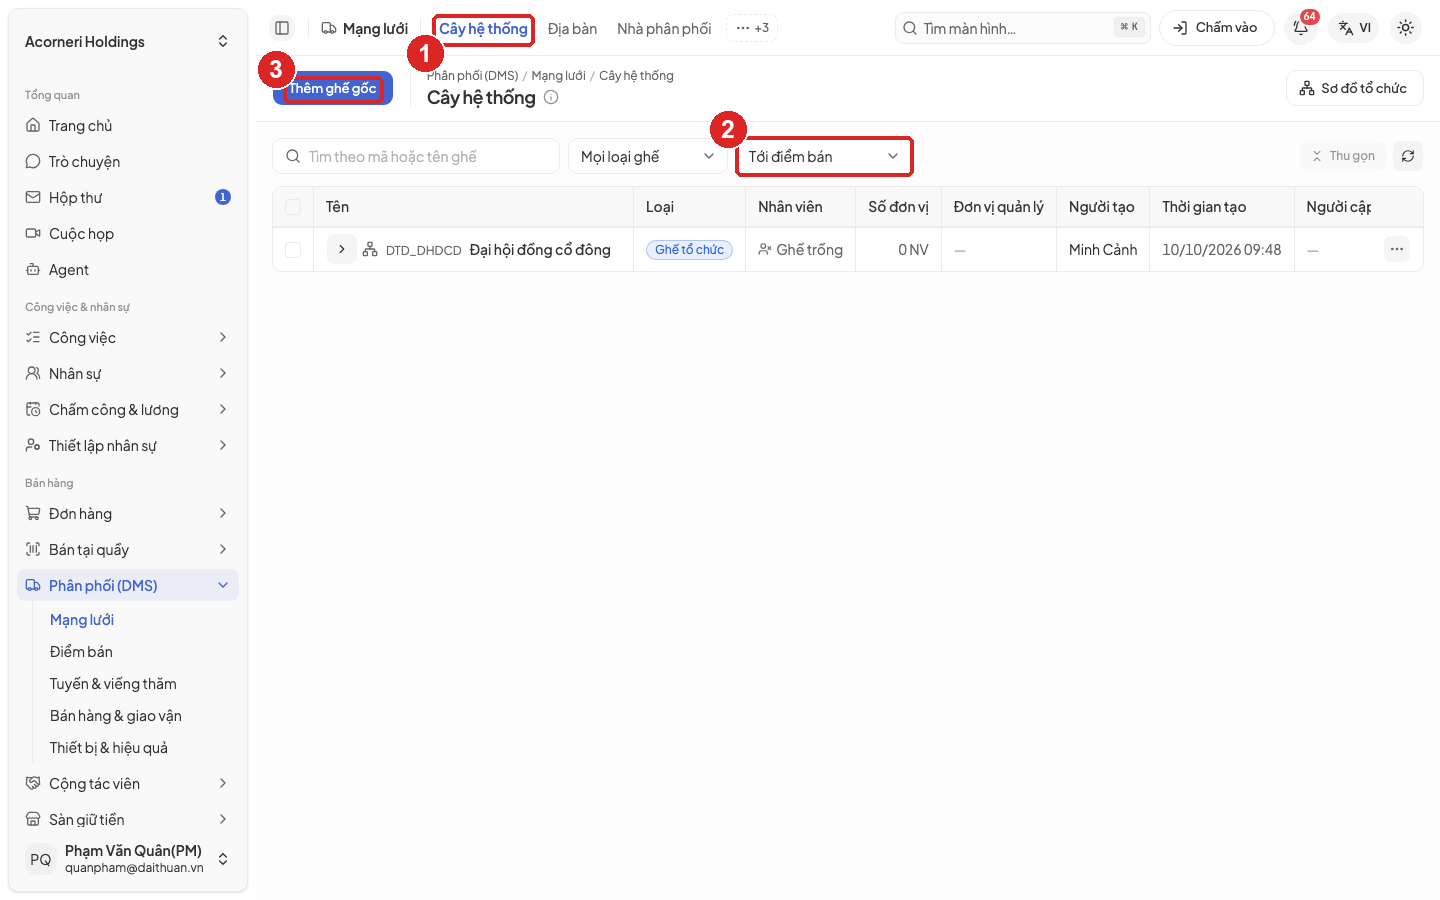The image size is (1440, 900).
Task: Click the Thêm ghế gốc button
Action: pyautogui.click(x=333, y=88)
